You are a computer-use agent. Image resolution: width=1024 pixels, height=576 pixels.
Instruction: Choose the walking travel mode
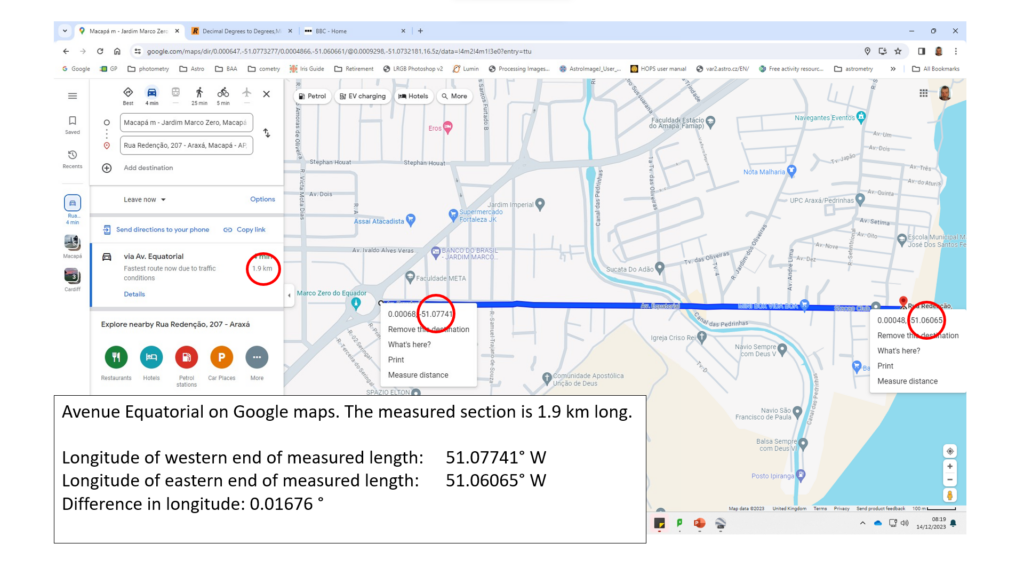pyautogui.click(x=199, y=93)
